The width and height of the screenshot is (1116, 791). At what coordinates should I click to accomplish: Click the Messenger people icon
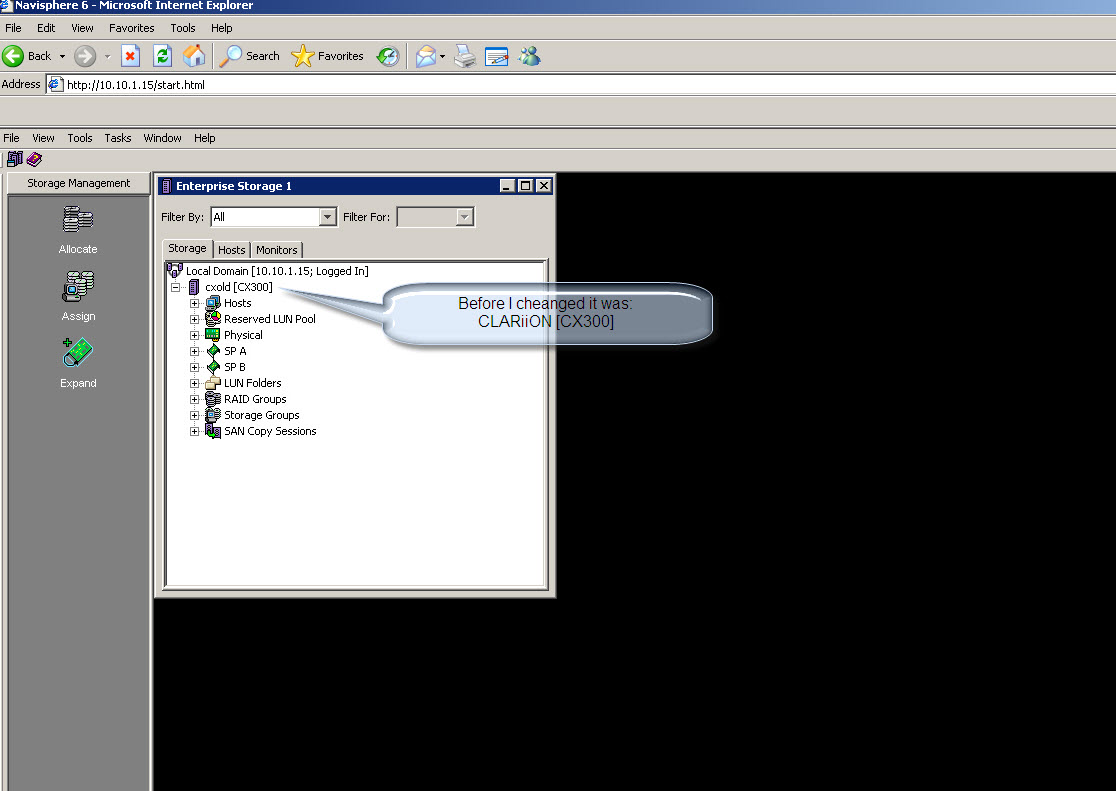[530, 56]
